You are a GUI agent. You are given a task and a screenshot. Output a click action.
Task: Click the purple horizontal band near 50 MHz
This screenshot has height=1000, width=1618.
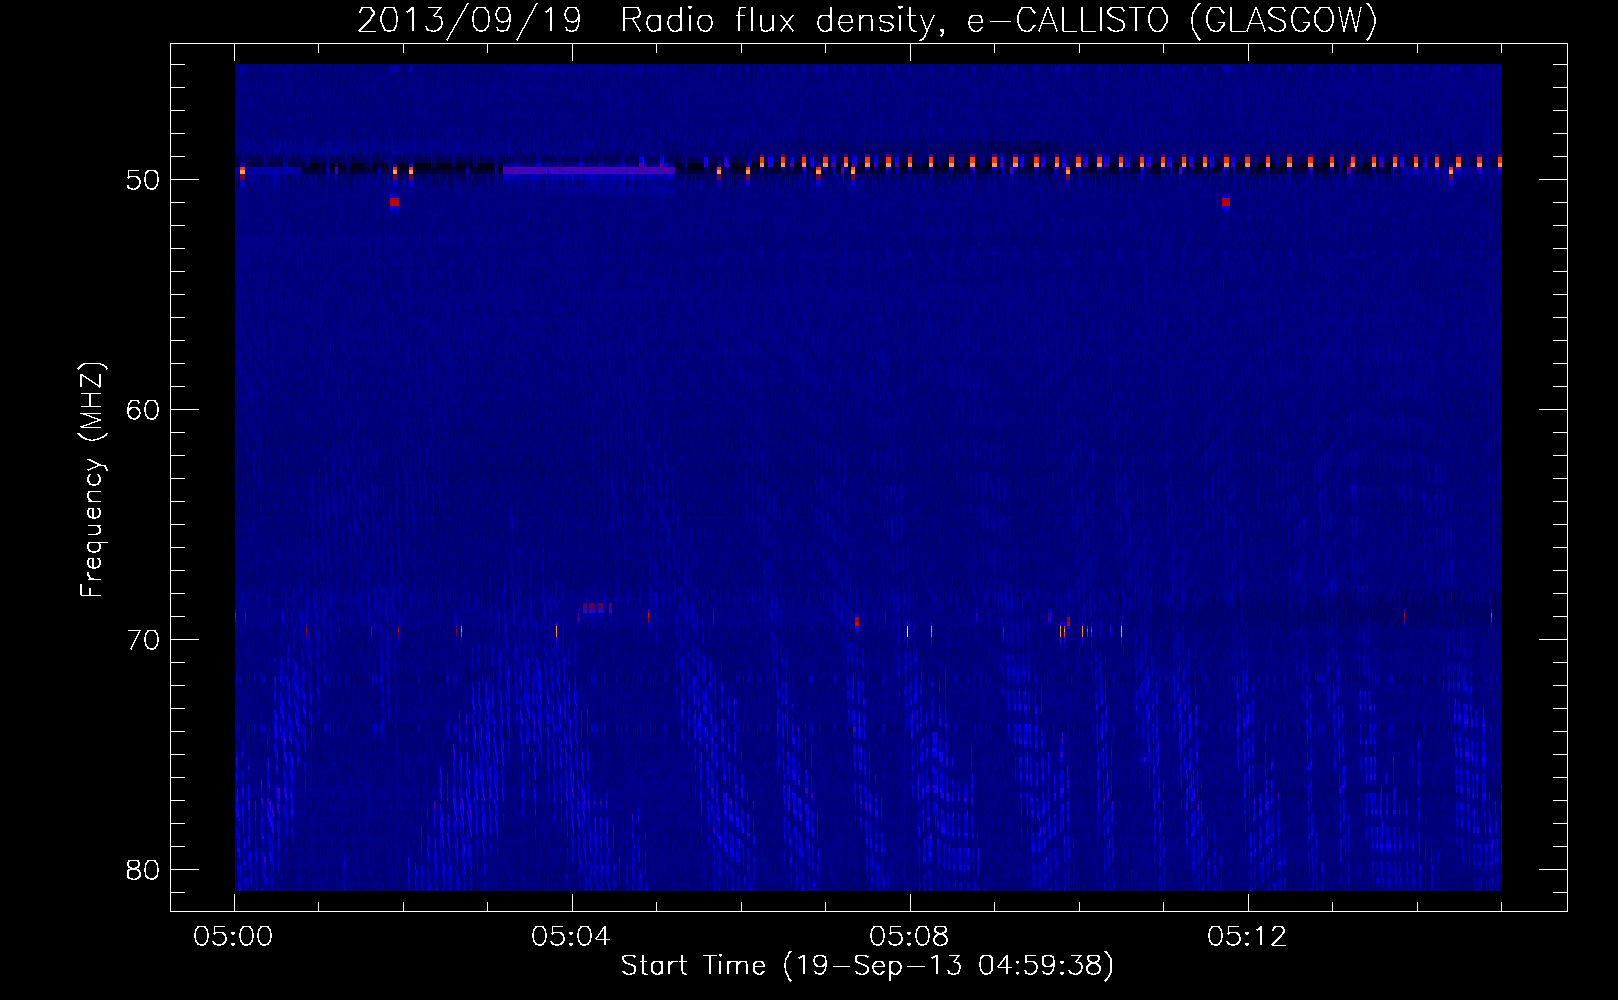(589, 171)
